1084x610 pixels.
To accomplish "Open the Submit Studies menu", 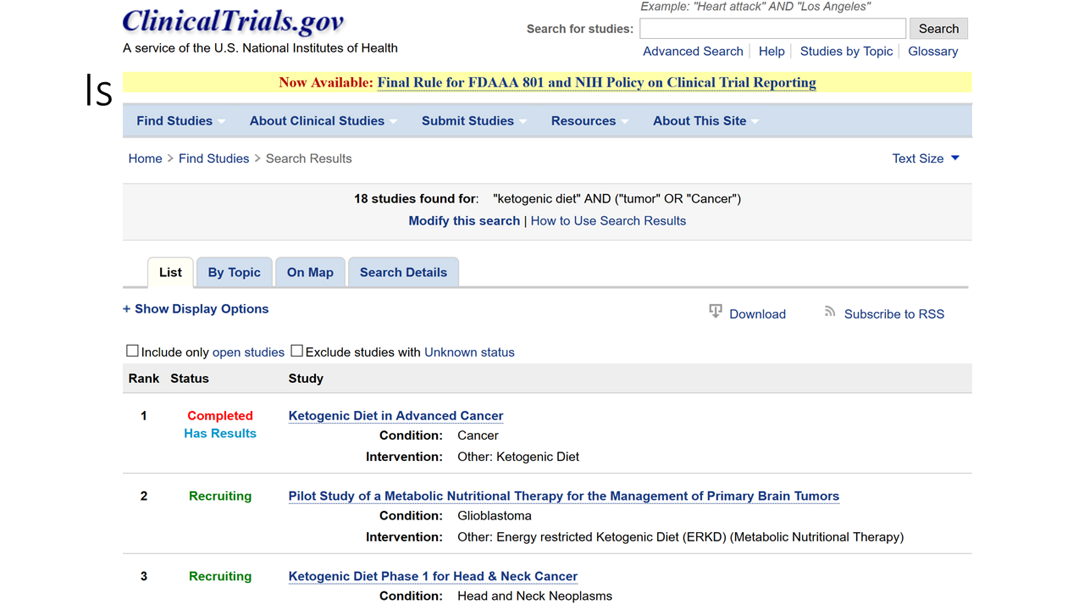I will (473, 121).
